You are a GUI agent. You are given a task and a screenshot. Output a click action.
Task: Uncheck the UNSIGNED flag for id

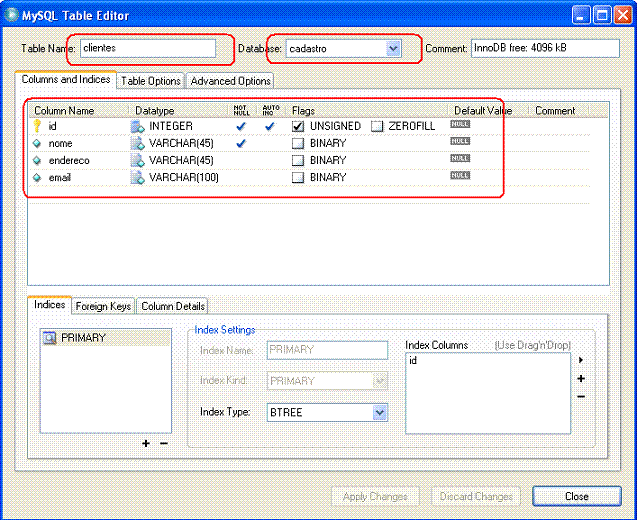(298, 126)
